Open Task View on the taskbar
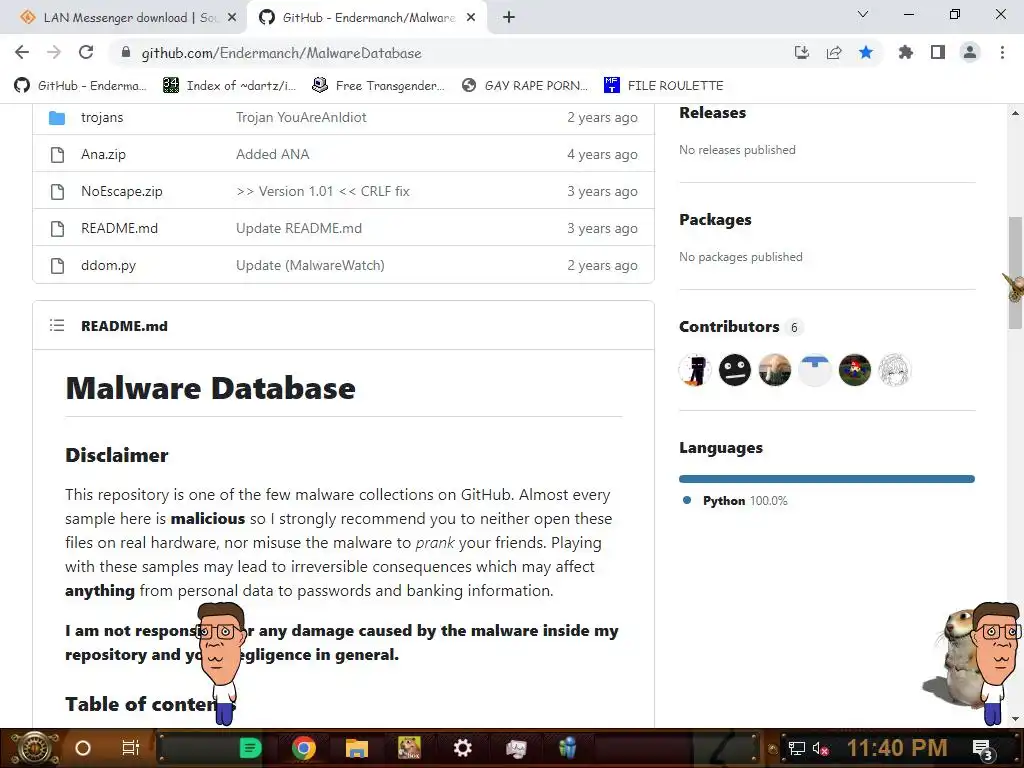 [131, 748]
